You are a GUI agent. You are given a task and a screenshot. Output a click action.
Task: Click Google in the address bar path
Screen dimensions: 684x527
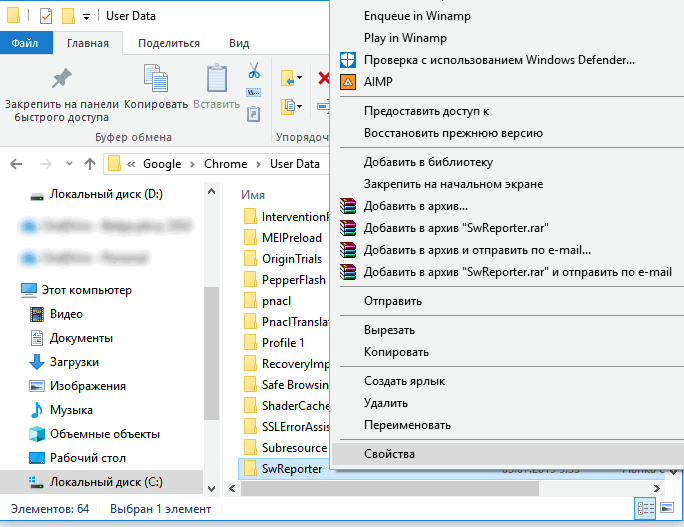pyautogui.click(x=162, y=164)
